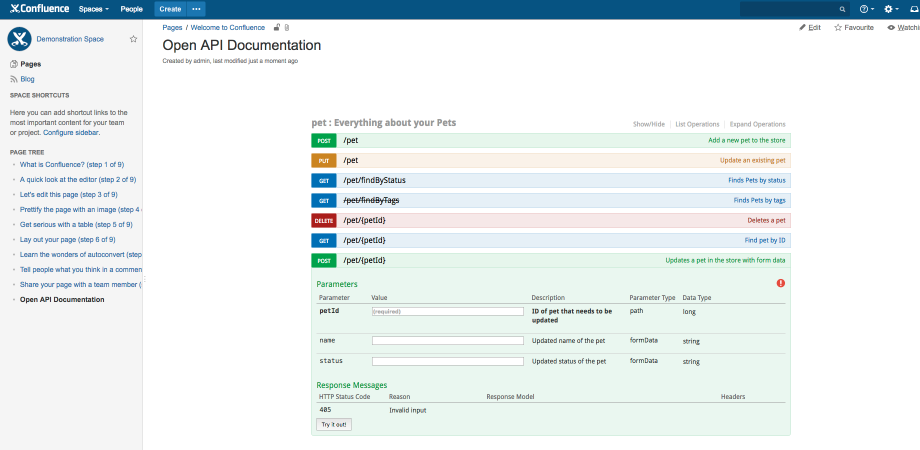Open Blog in the sidebar
Image resolution: width=920 pixels, height=450 pixels.
coord(27,79)
